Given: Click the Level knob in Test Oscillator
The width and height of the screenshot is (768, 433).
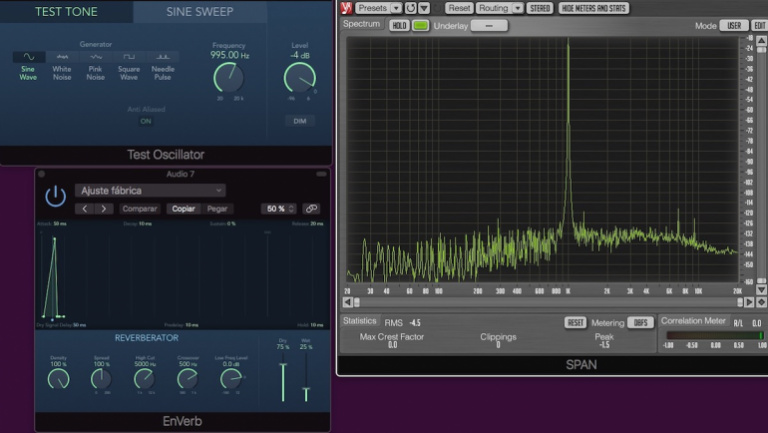Looking at the screenshot, I should tap(300, 77).
